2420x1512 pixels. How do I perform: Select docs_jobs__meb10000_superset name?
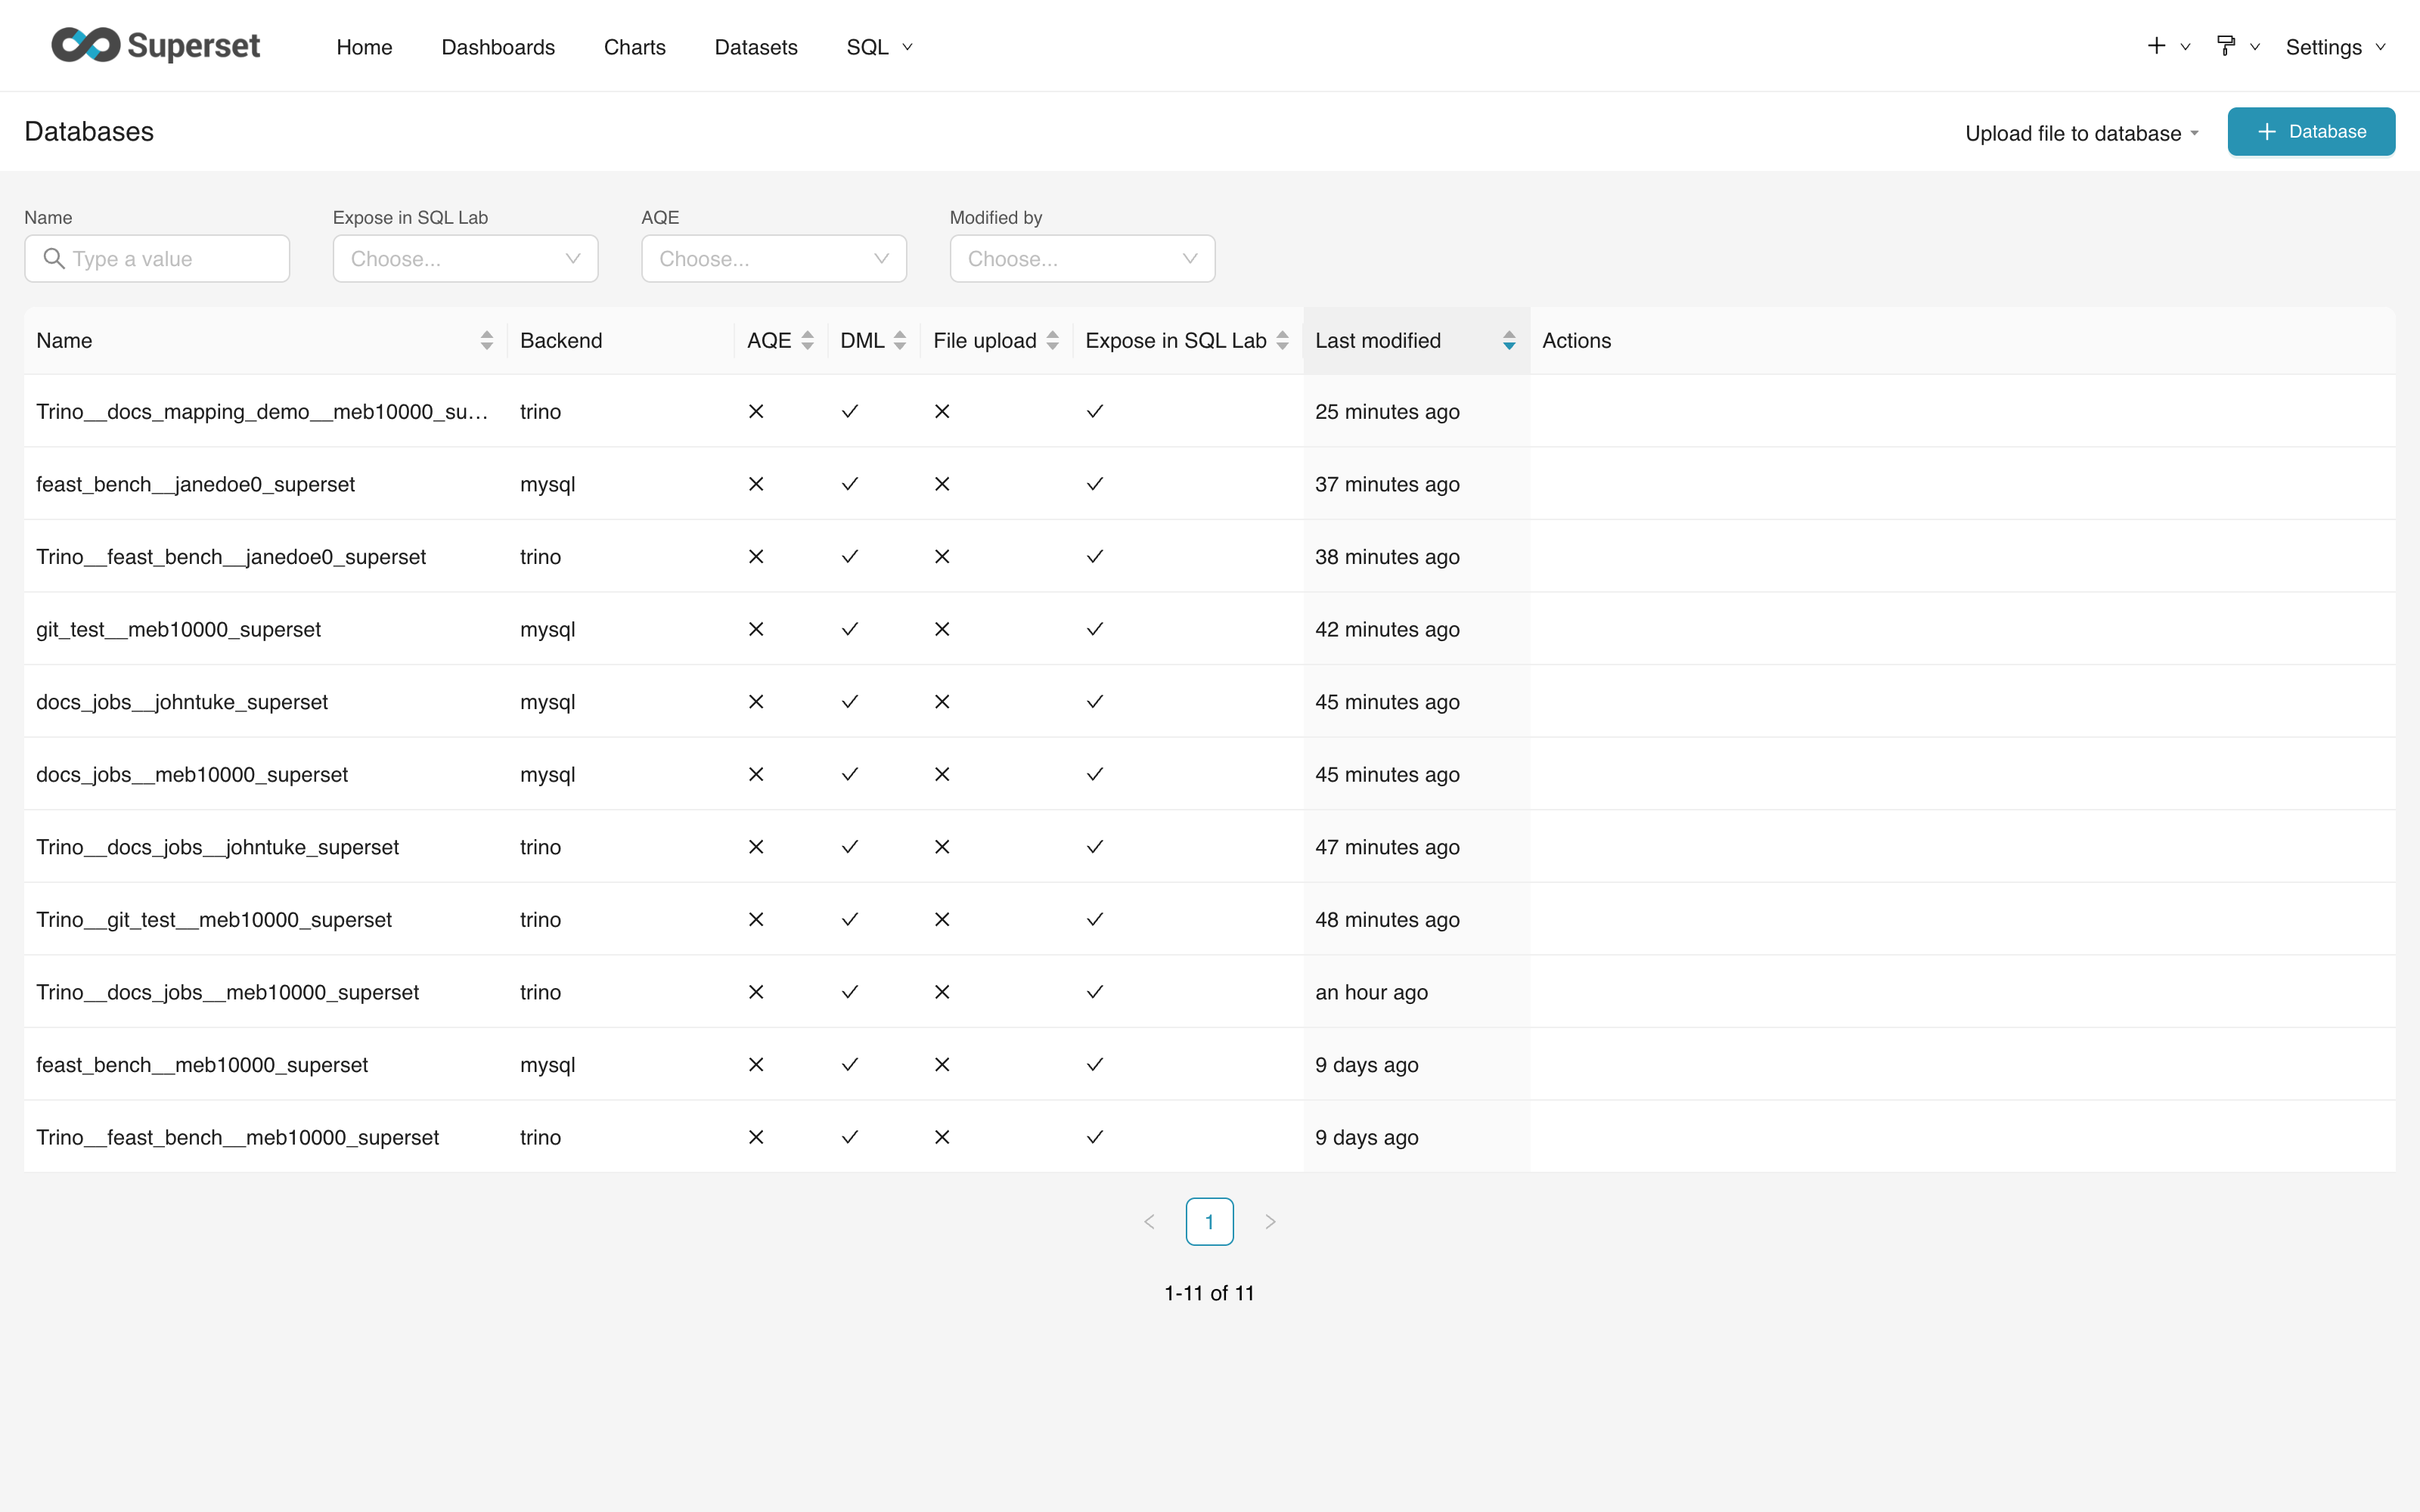pos(192,774)
